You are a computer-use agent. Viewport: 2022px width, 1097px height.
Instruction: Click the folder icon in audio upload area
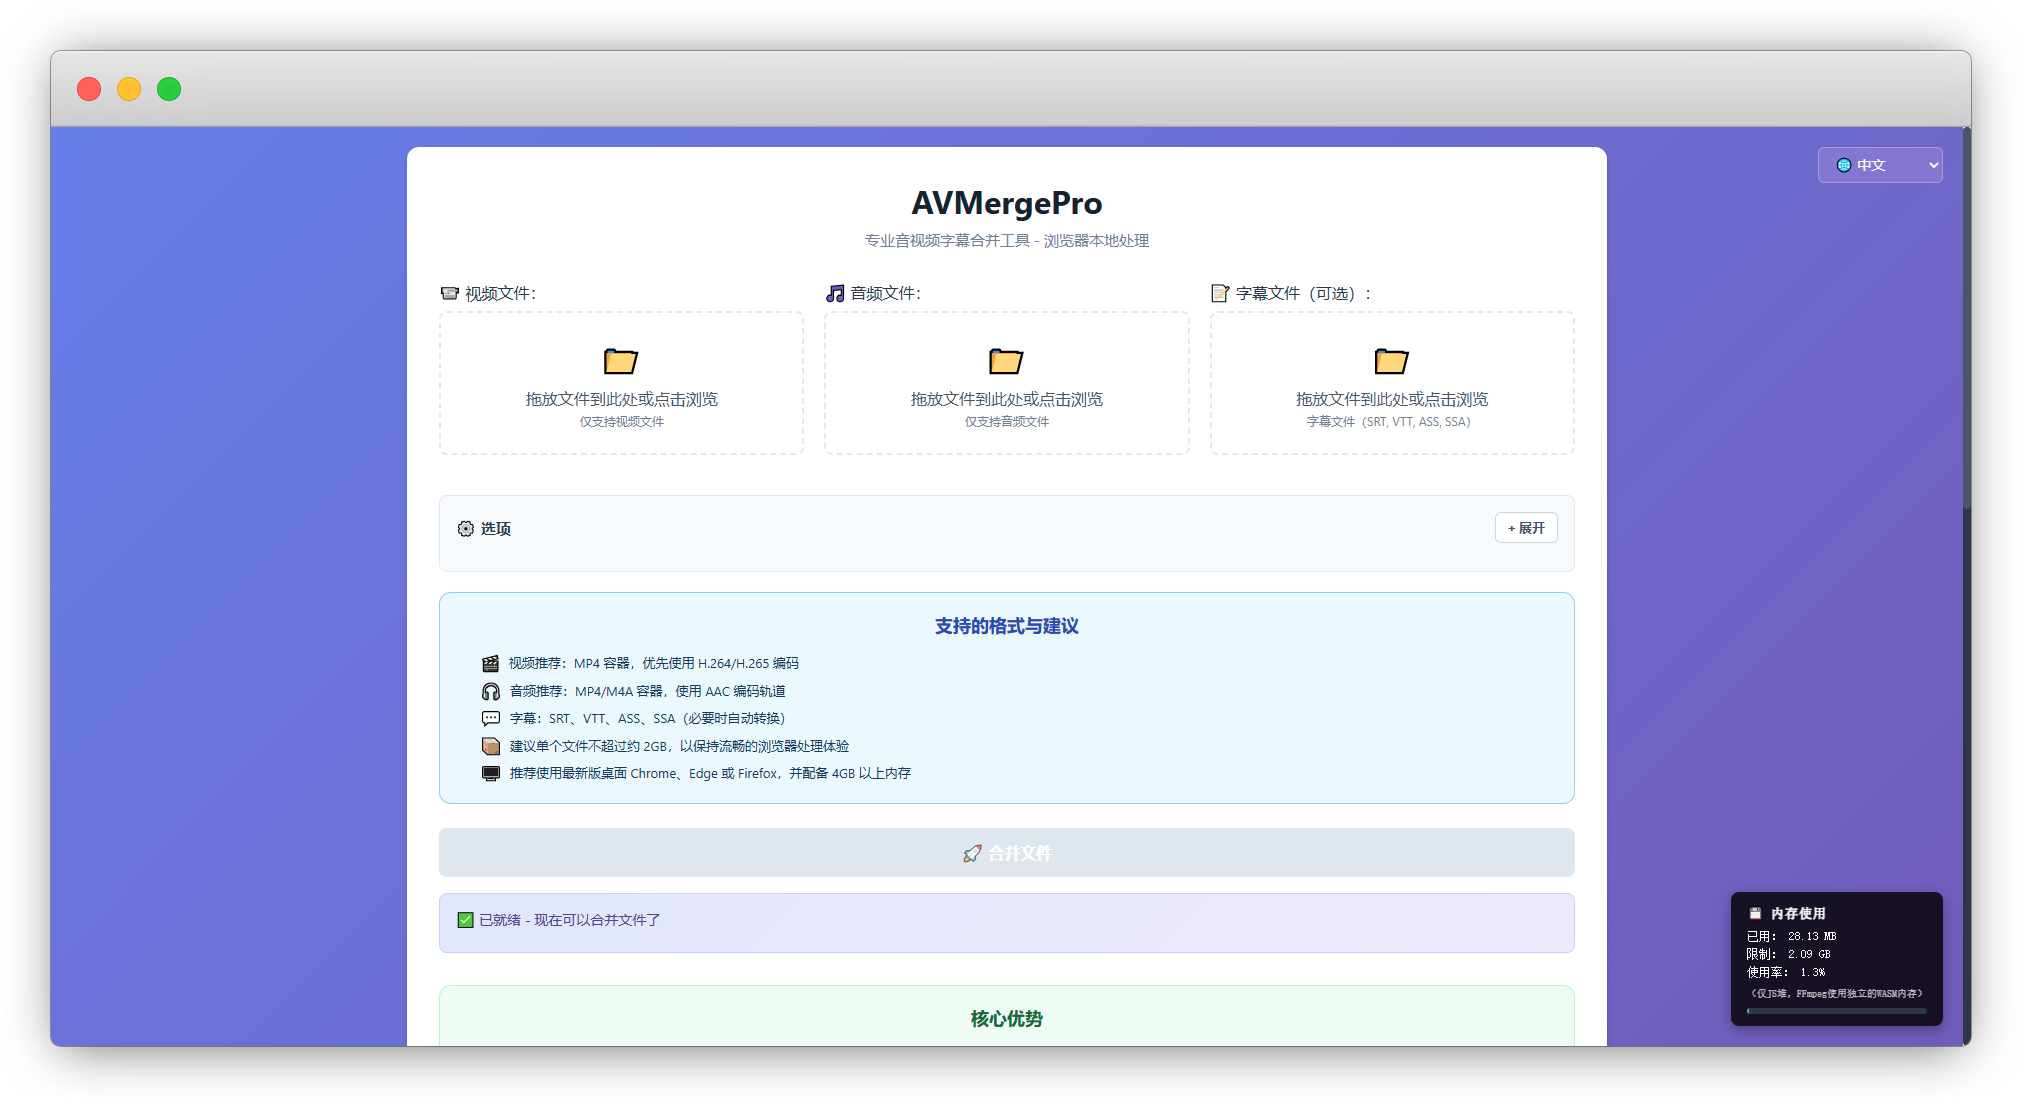click(1006, 361)
